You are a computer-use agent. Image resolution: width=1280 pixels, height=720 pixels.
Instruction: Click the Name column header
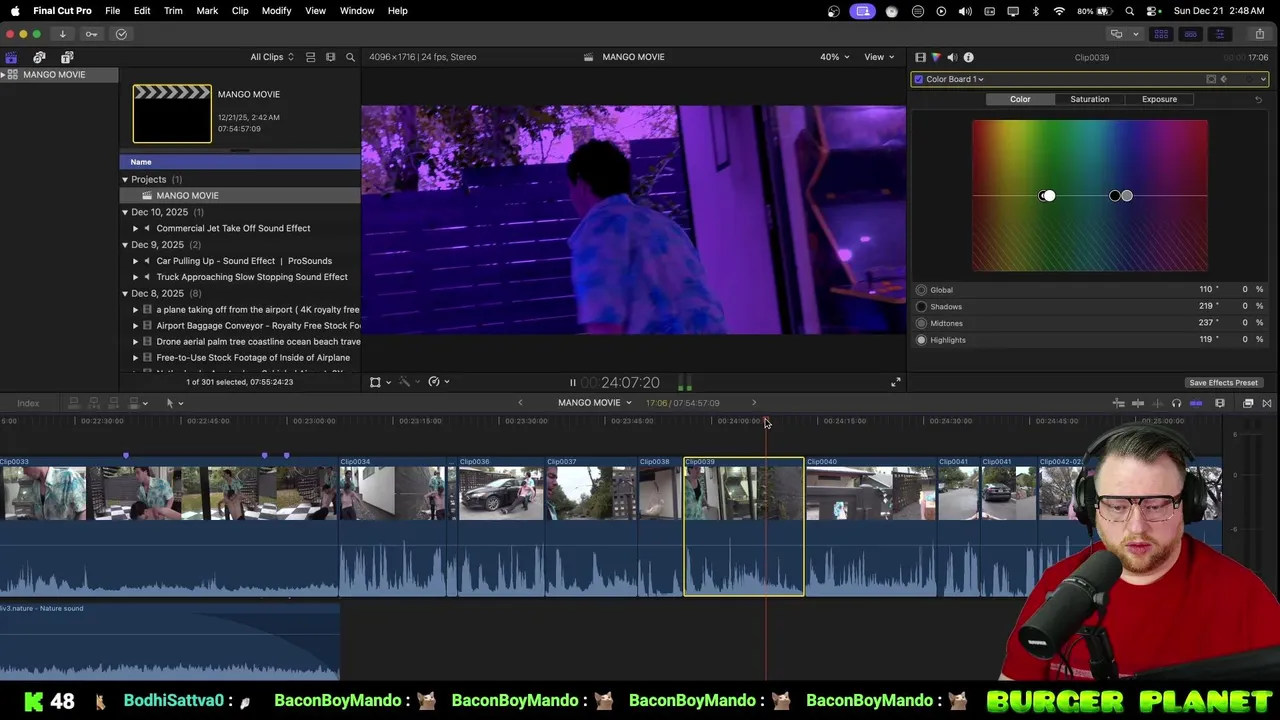click(240, 162)
